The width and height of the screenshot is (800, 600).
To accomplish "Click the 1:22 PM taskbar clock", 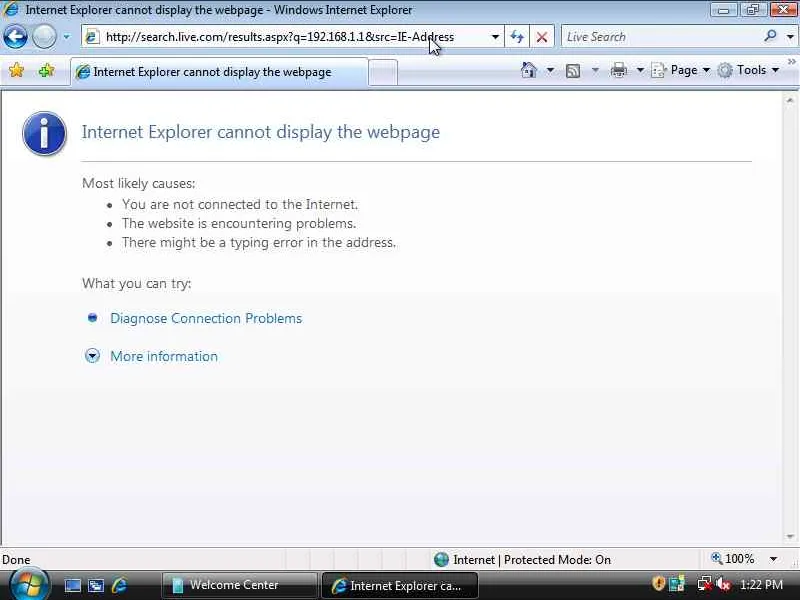I will [x=761, y=584].
